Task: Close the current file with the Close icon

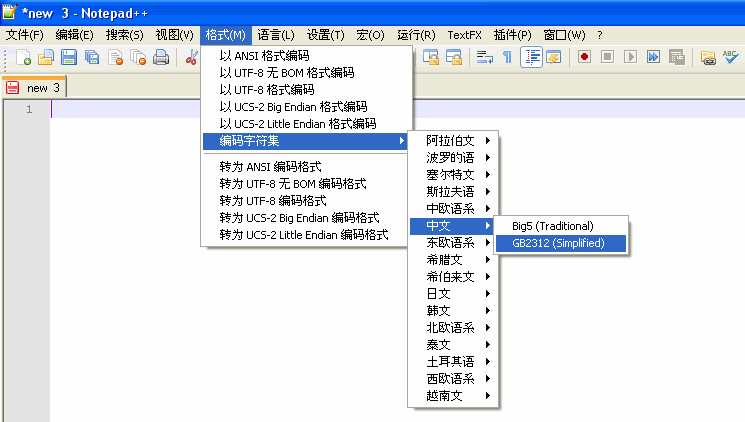Action: pos(115,58)
